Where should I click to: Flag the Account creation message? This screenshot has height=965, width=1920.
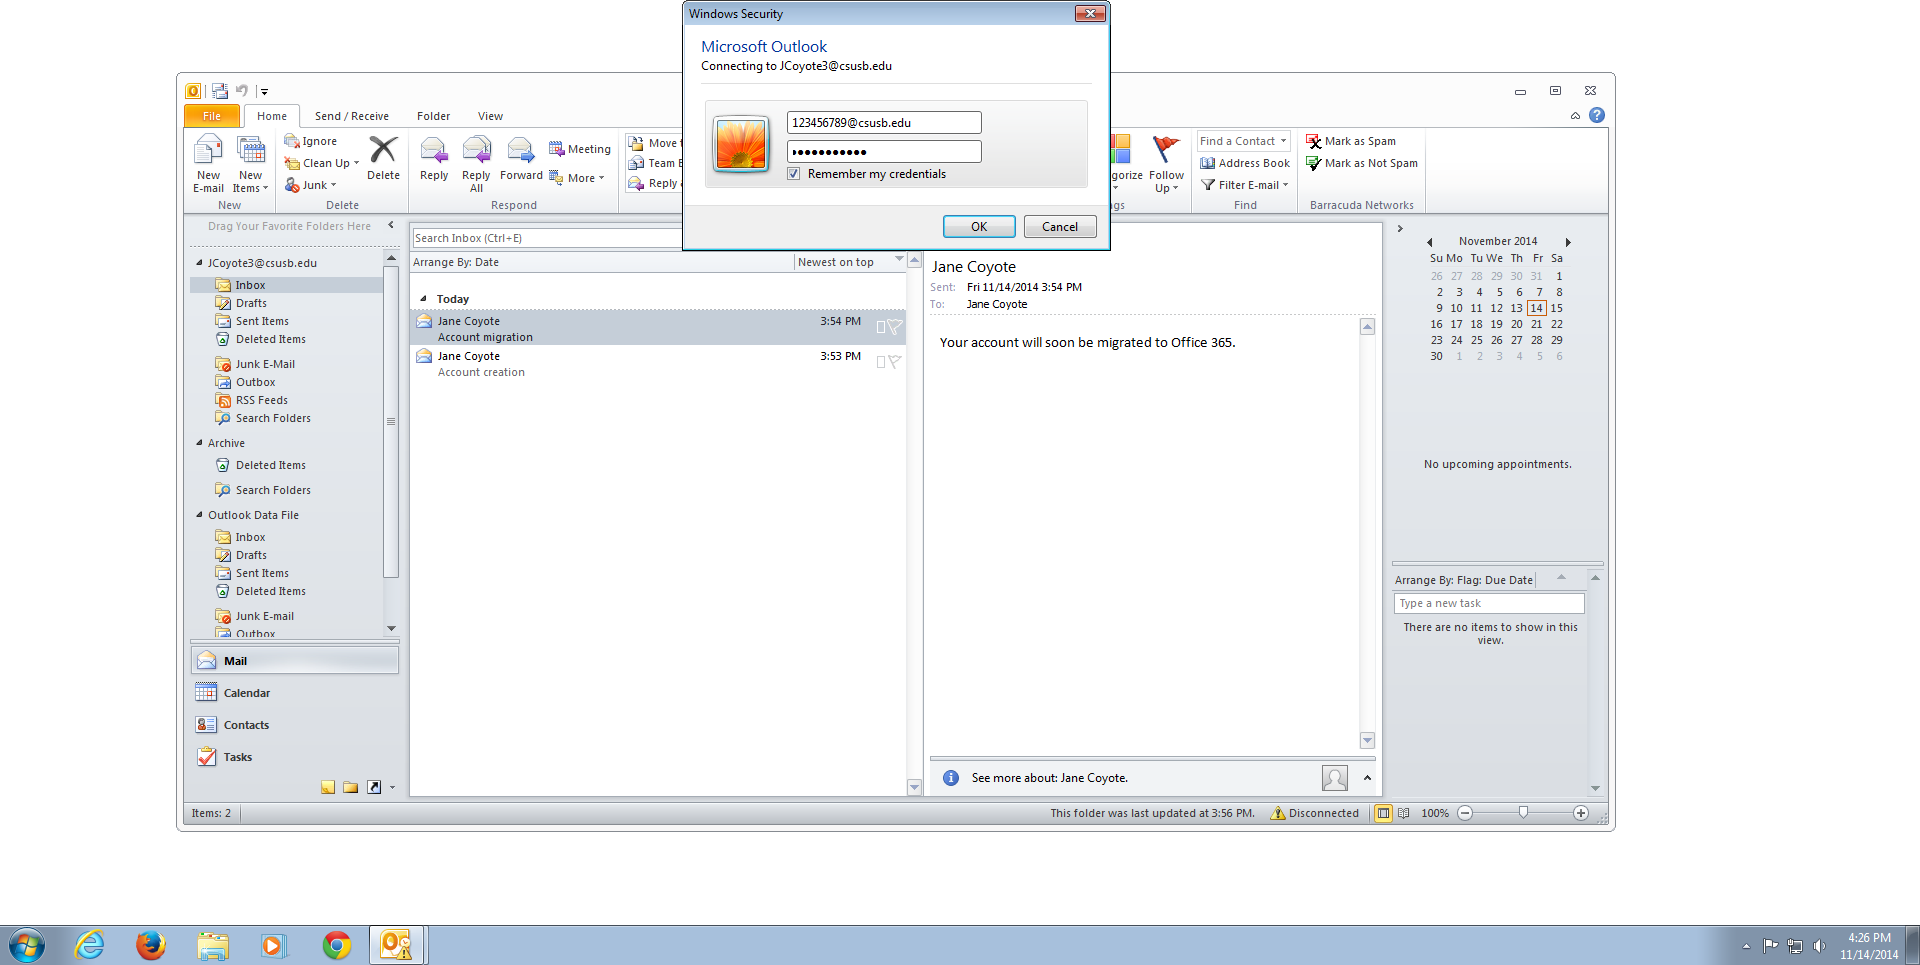point(895,361)
